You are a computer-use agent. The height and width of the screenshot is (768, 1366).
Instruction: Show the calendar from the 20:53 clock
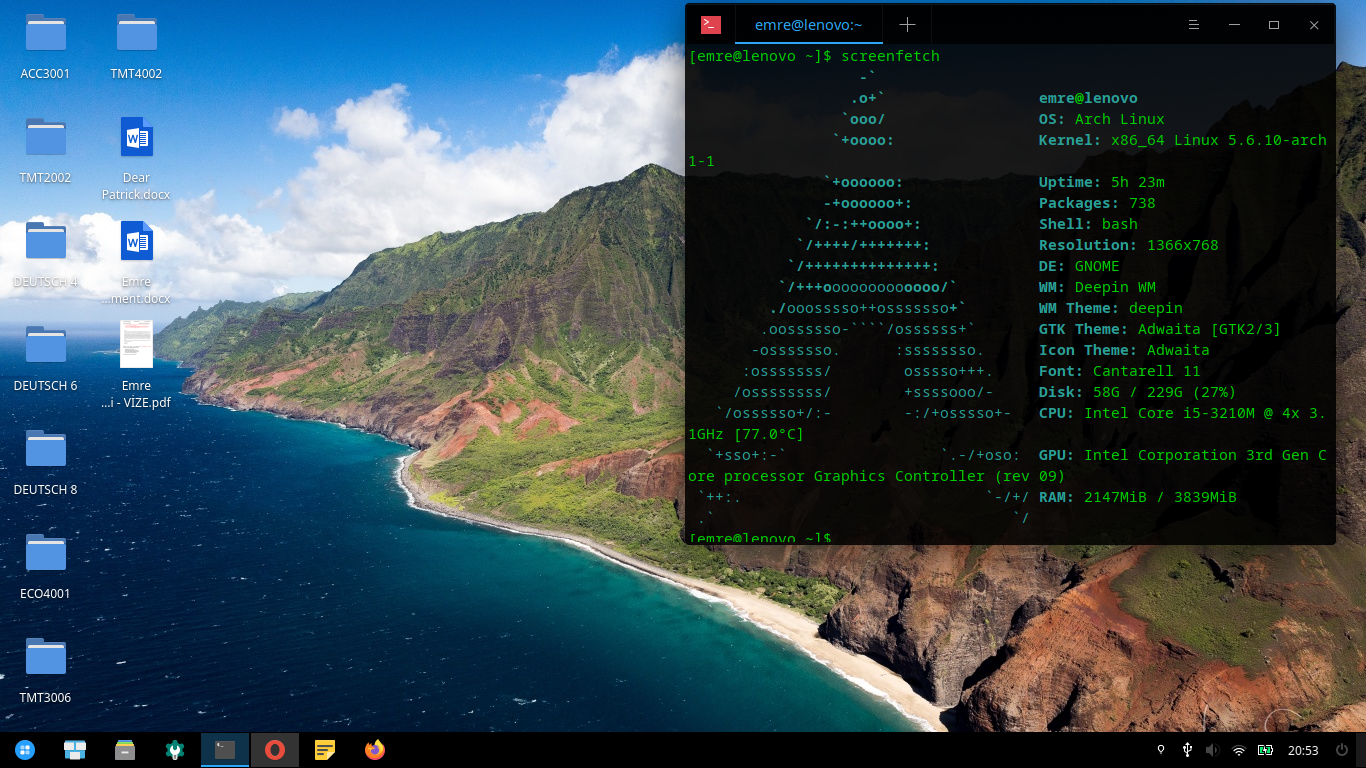coord(1303,750)
